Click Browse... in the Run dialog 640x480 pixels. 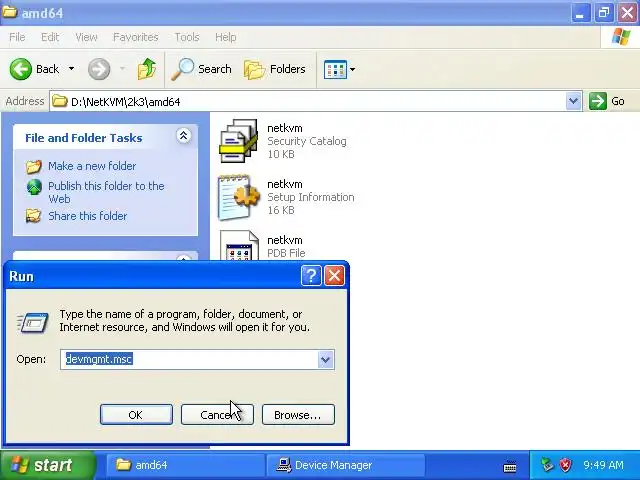[x=298, y=415]
